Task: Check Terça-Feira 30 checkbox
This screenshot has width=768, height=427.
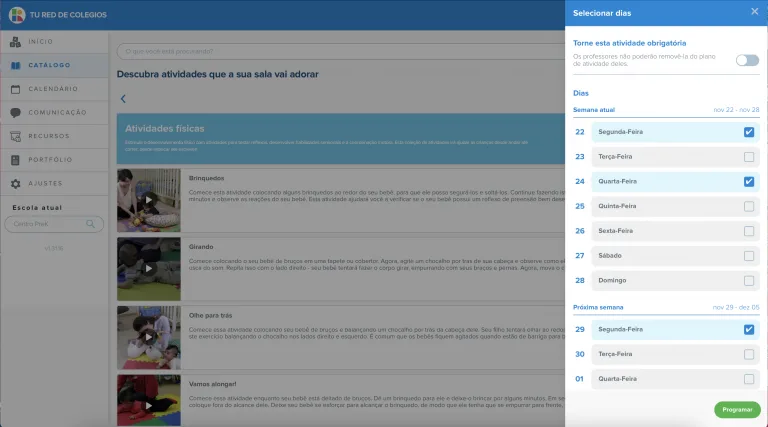Action: tap(749, 354)
